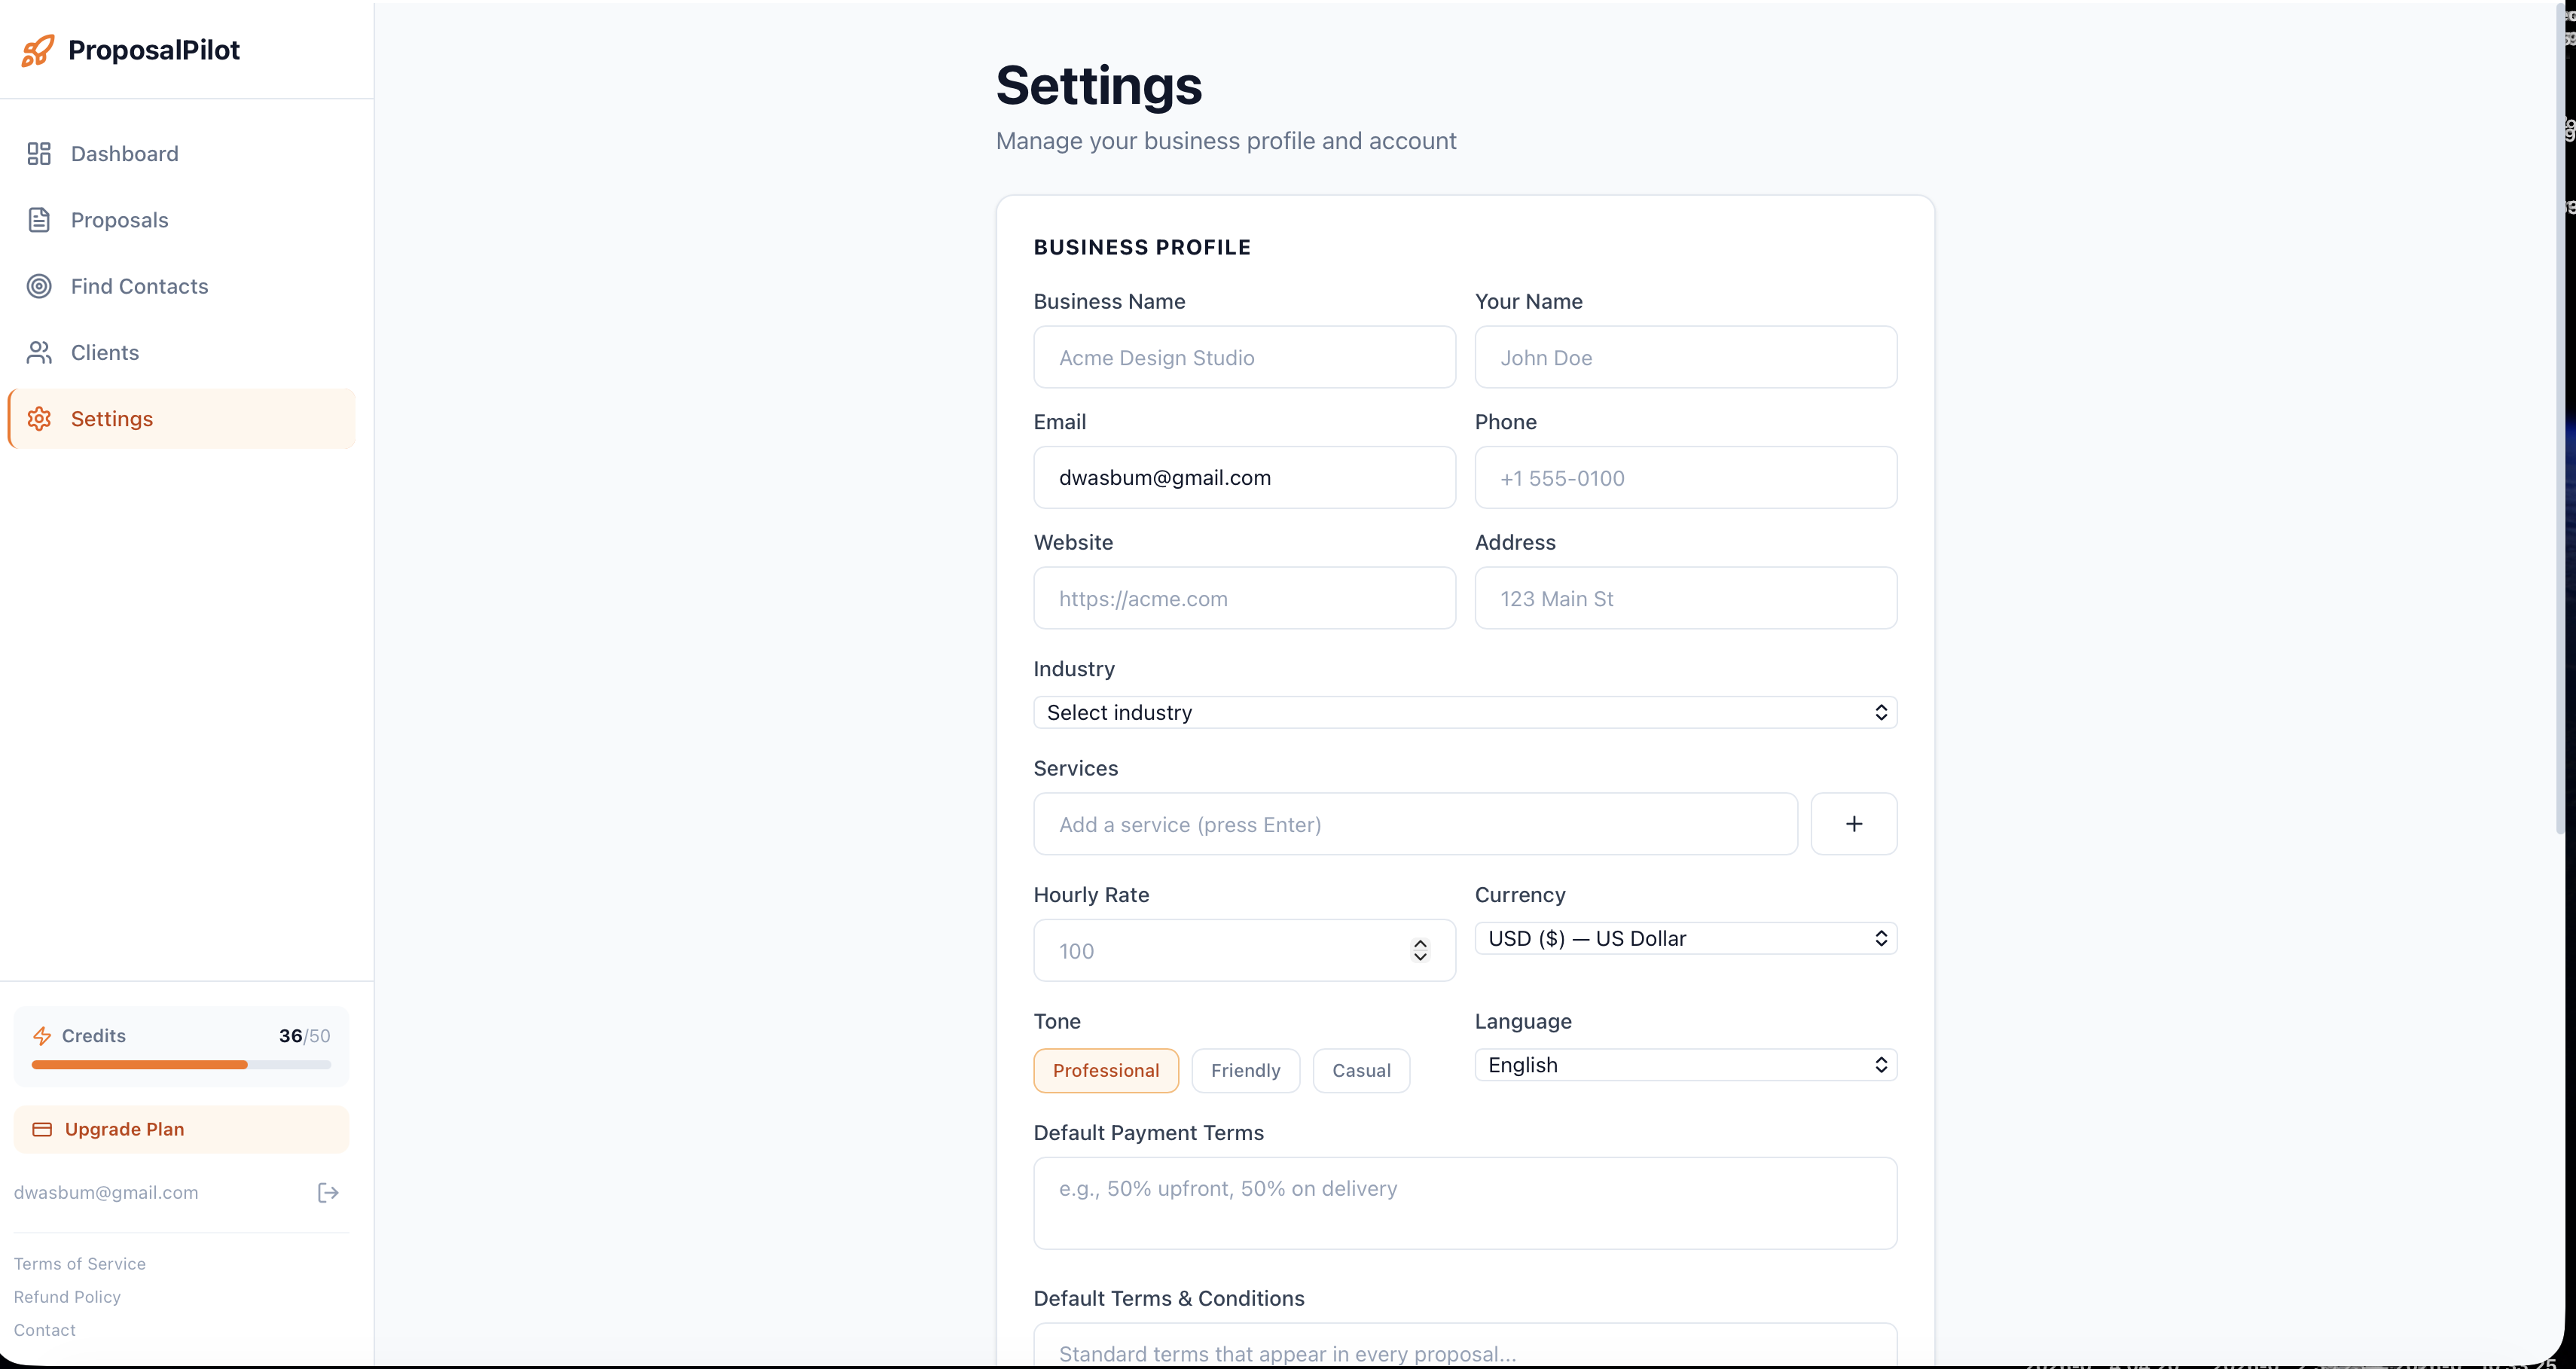Select the Casual tone option
The width and height of the screenshot is (2576, 1369).
1361,1070
